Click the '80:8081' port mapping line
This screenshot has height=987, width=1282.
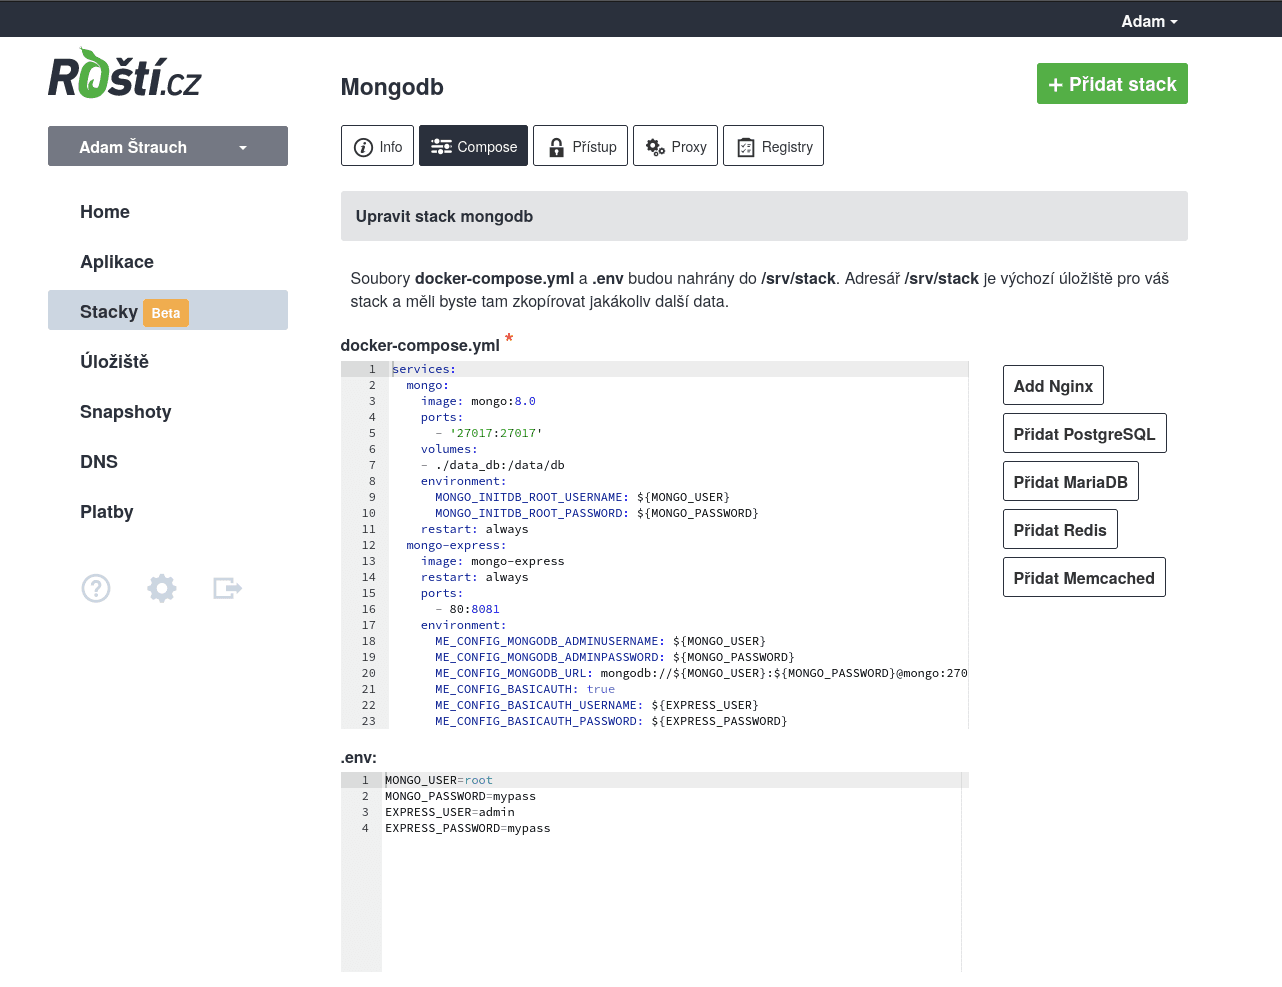pos(467,609)
